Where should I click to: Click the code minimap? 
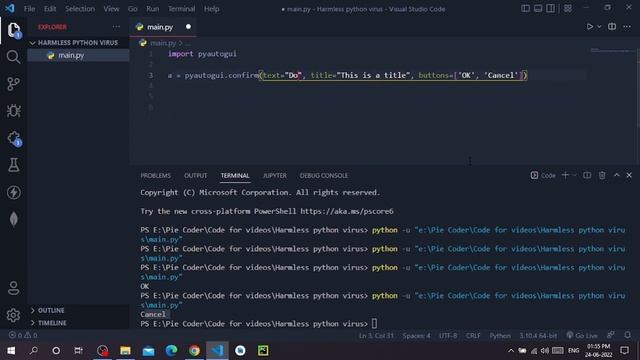[612, 51]
